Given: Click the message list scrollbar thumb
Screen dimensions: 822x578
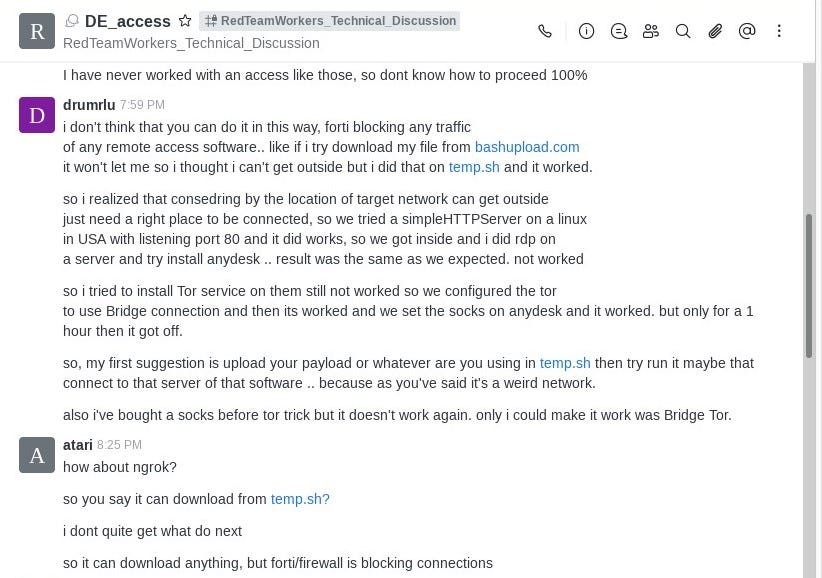Looking at the screenshot, I should 809,285.
